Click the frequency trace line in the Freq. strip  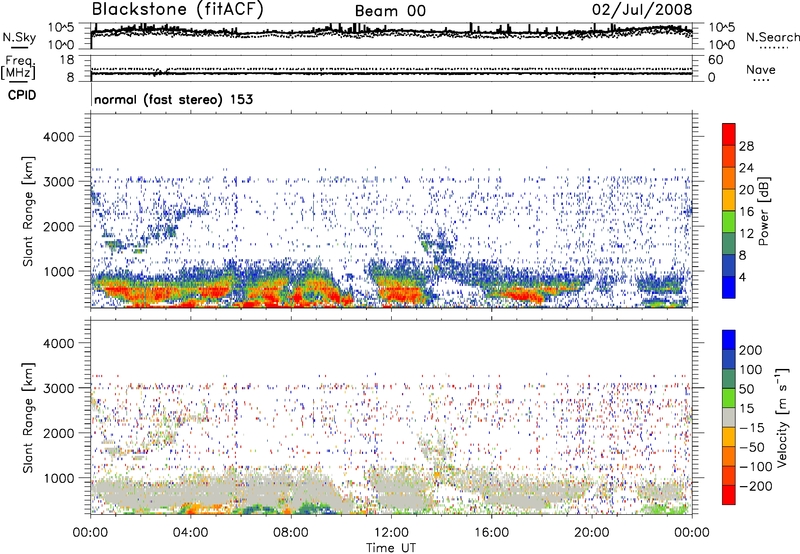391,73
